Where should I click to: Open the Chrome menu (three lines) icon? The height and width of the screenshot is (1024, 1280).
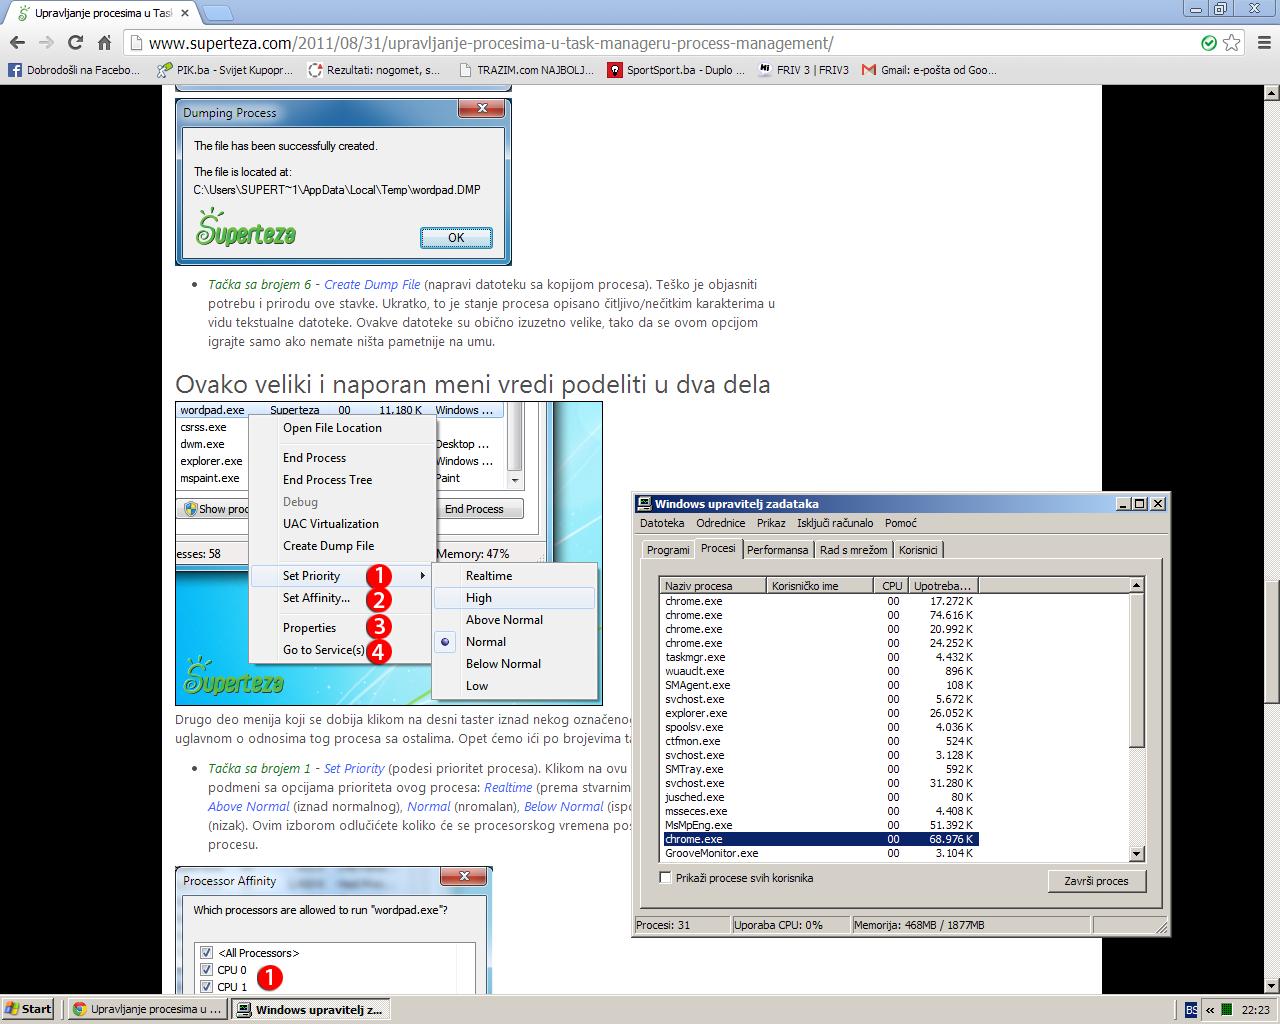pyautogui.click(x=1263, y=43)
